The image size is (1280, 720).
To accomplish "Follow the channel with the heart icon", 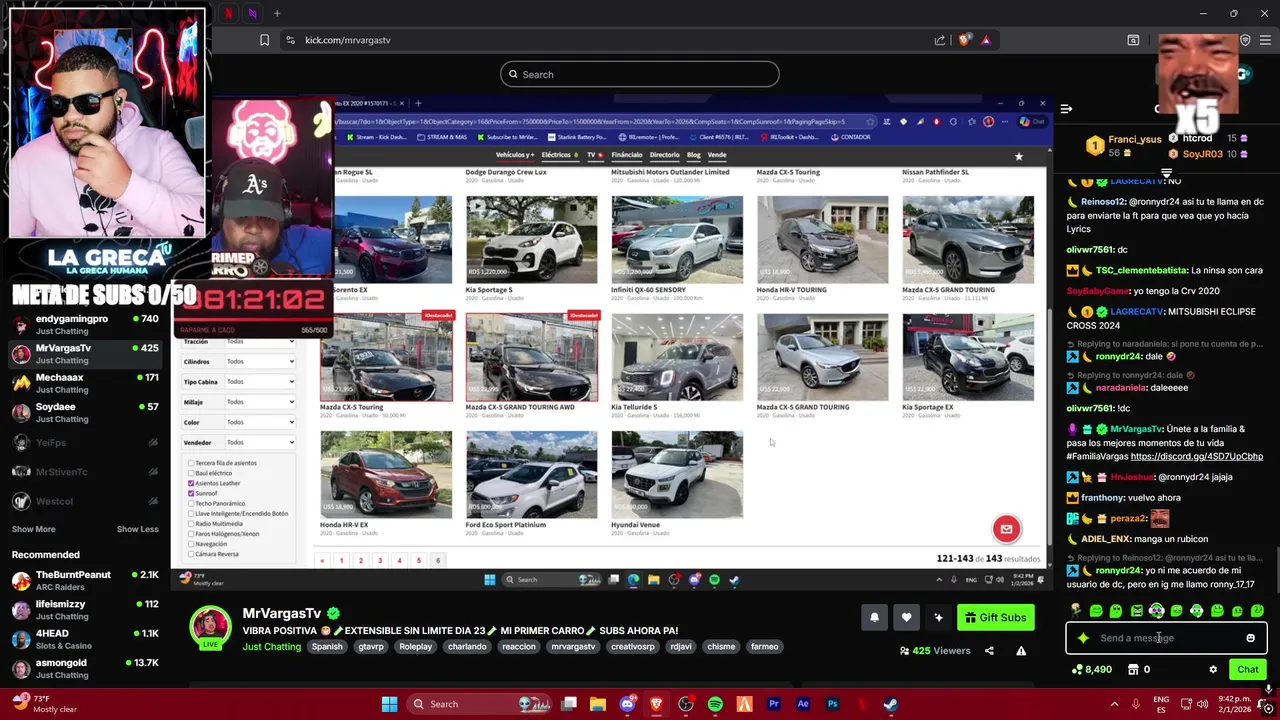I will (906, 617).
